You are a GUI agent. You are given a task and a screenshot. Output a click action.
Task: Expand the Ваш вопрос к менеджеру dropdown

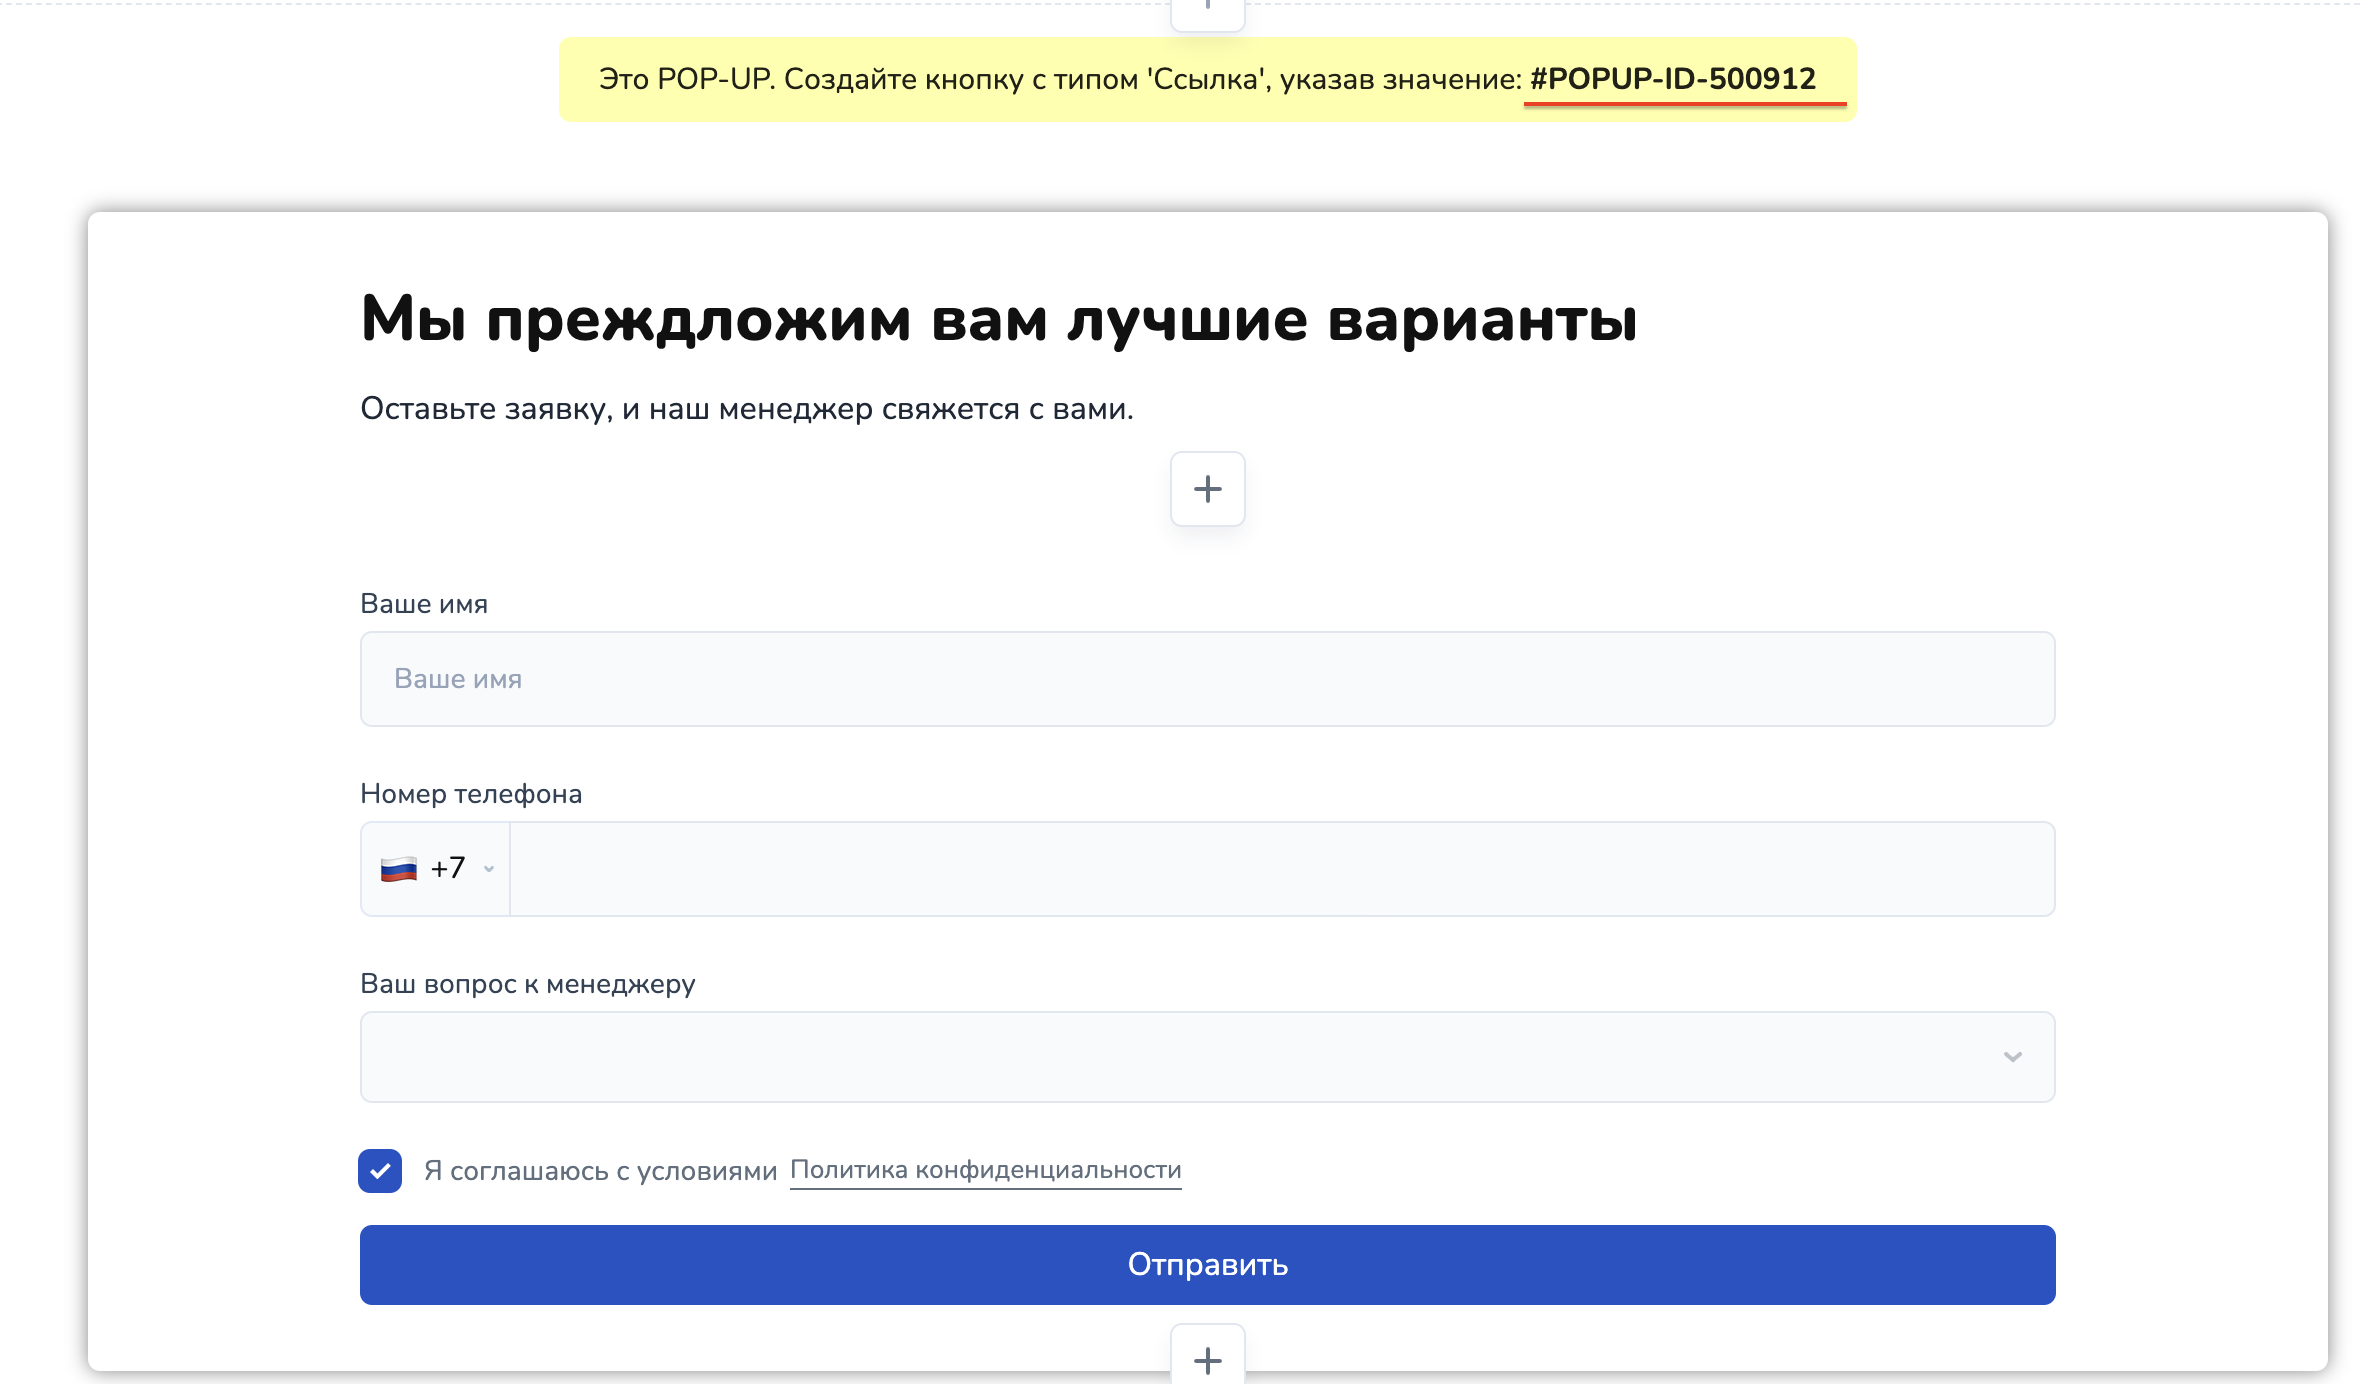pos(1207,1057)
